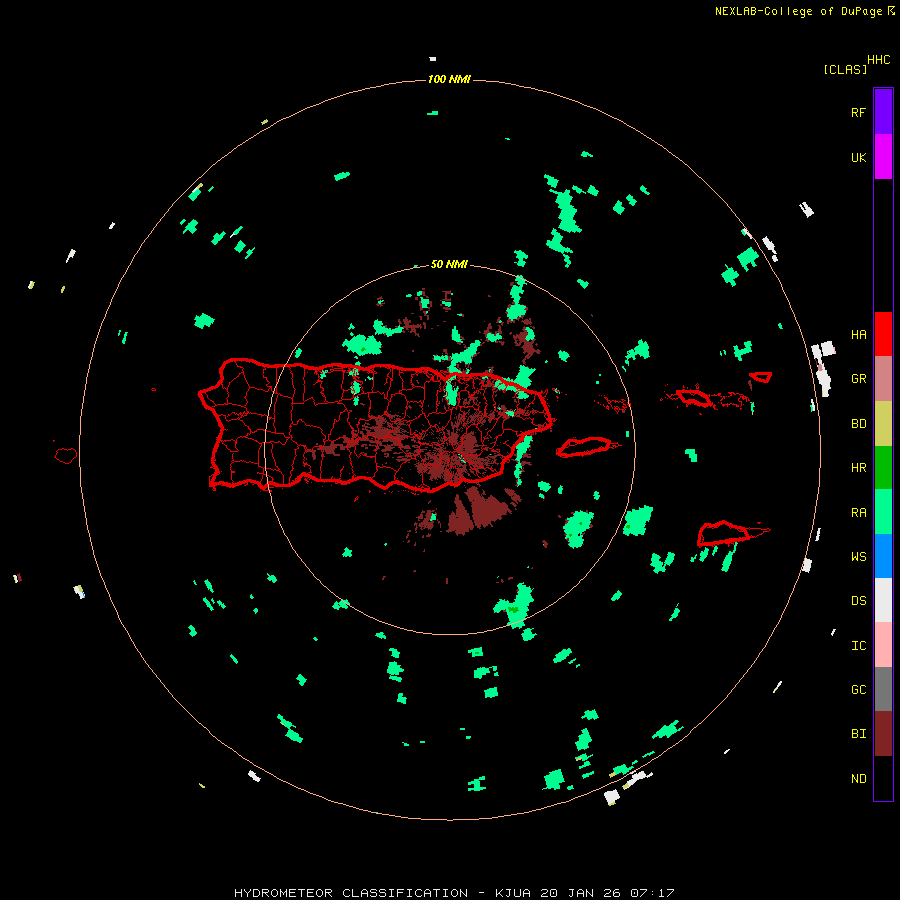Click the WS legend label
Viewport: 900px width, 900px height.
[x=858, y=557]
